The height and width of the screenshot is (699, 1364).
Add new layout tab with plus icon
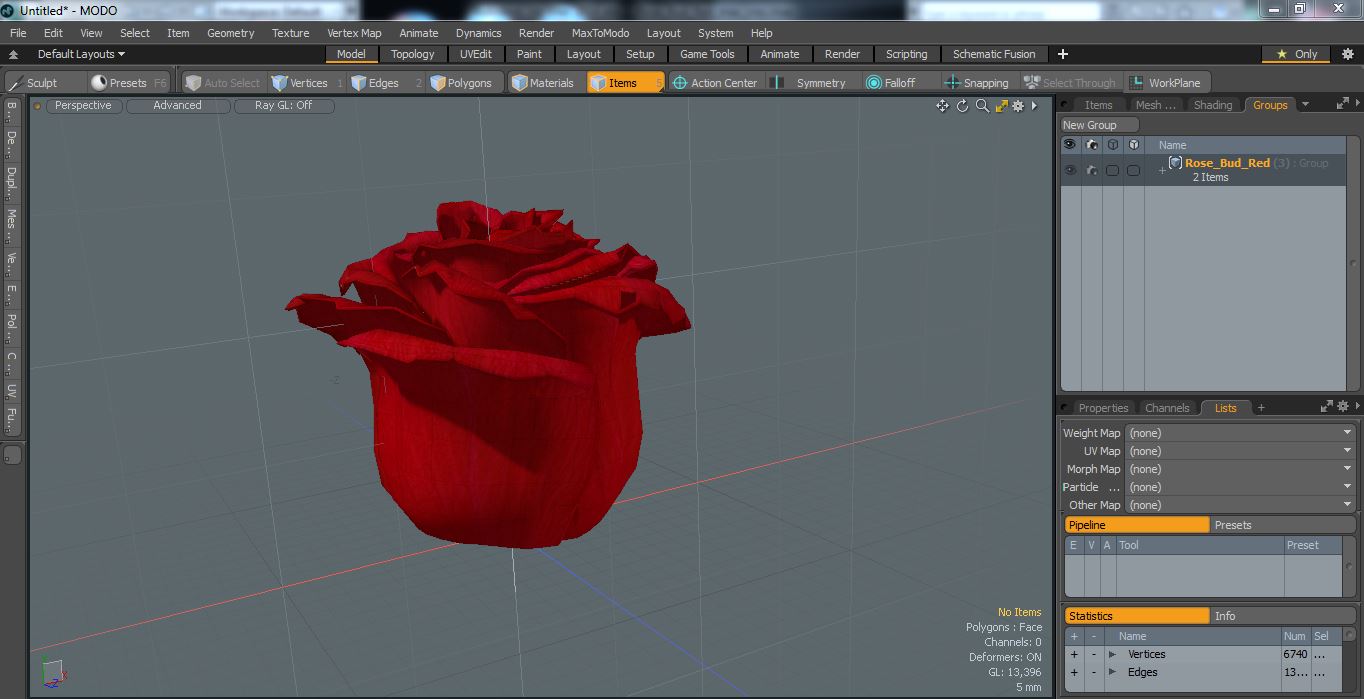[1063, 54]
